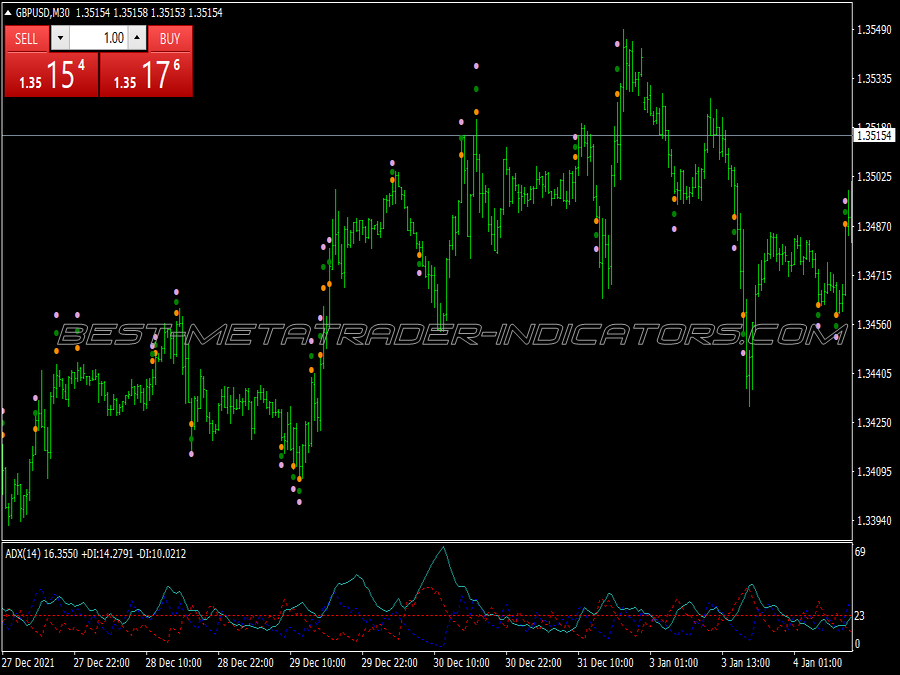This screenshot has width=900, height=675.
Task: Click the 1.34715 price axis label
Action: (874, 276)
